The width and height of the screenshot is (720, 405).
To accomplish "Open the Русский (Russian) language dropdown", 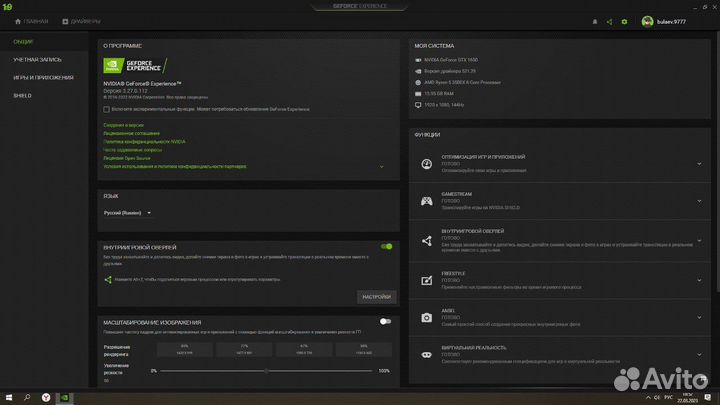I will [128, 212].
